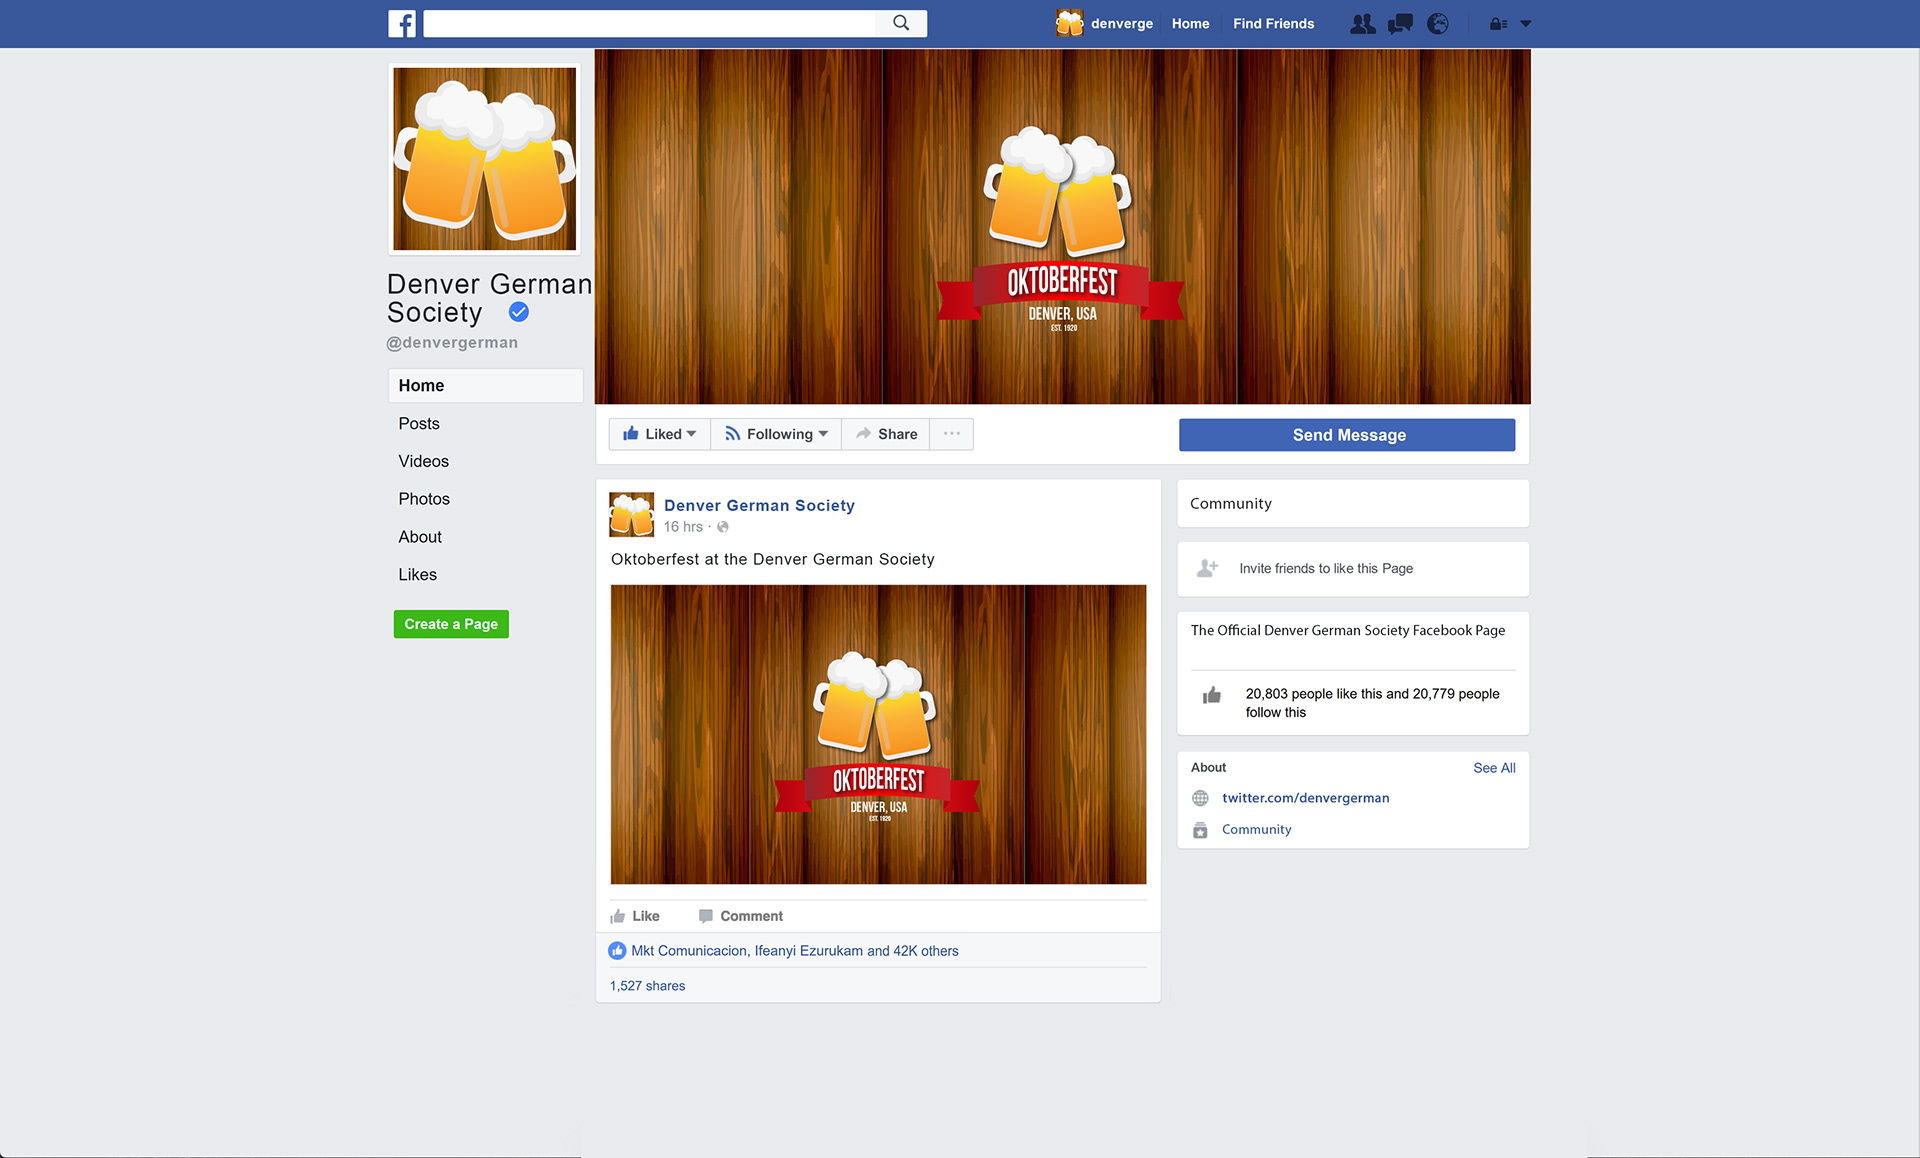Screen dimensions: 1920x1158
Task: Open Find Friends in the top bar
Action: (x=1273, y=24)
